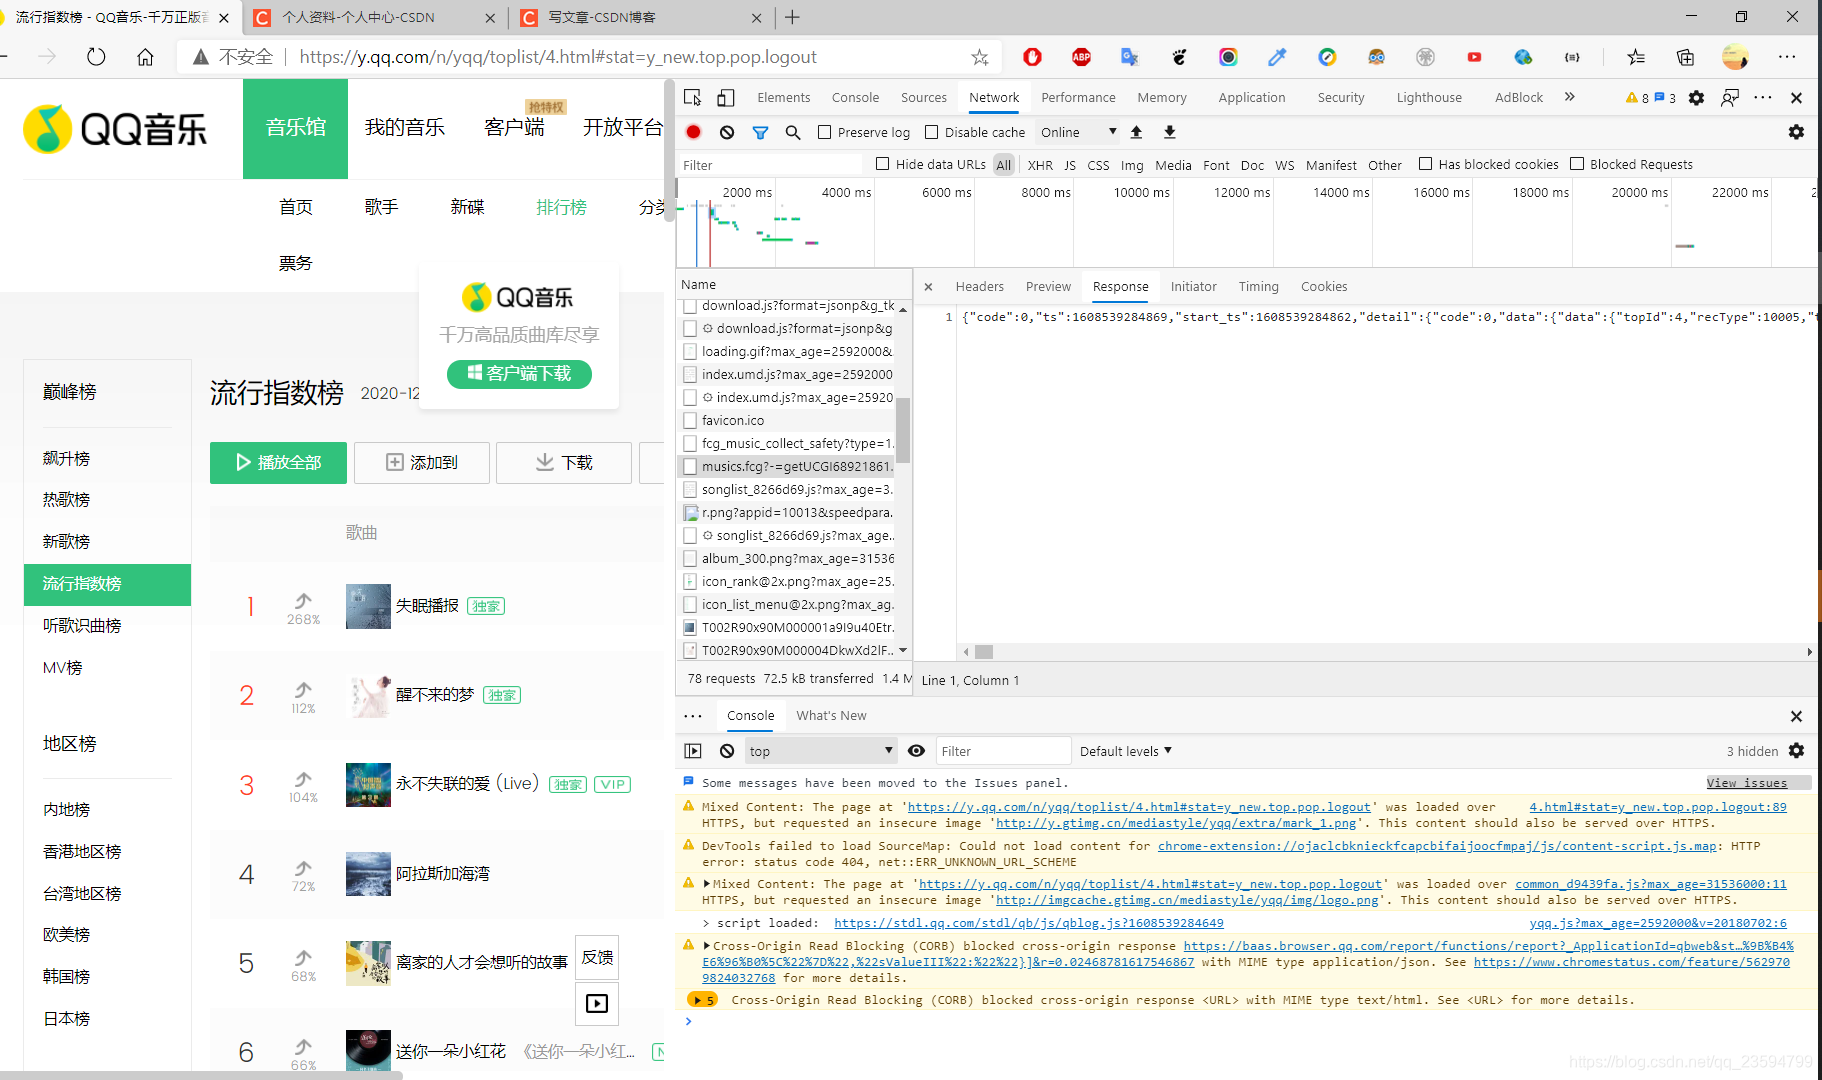Viewport: 1822px width, 1080px height.
Task: Click console live expression eye icon
Action: coord(916,751)
